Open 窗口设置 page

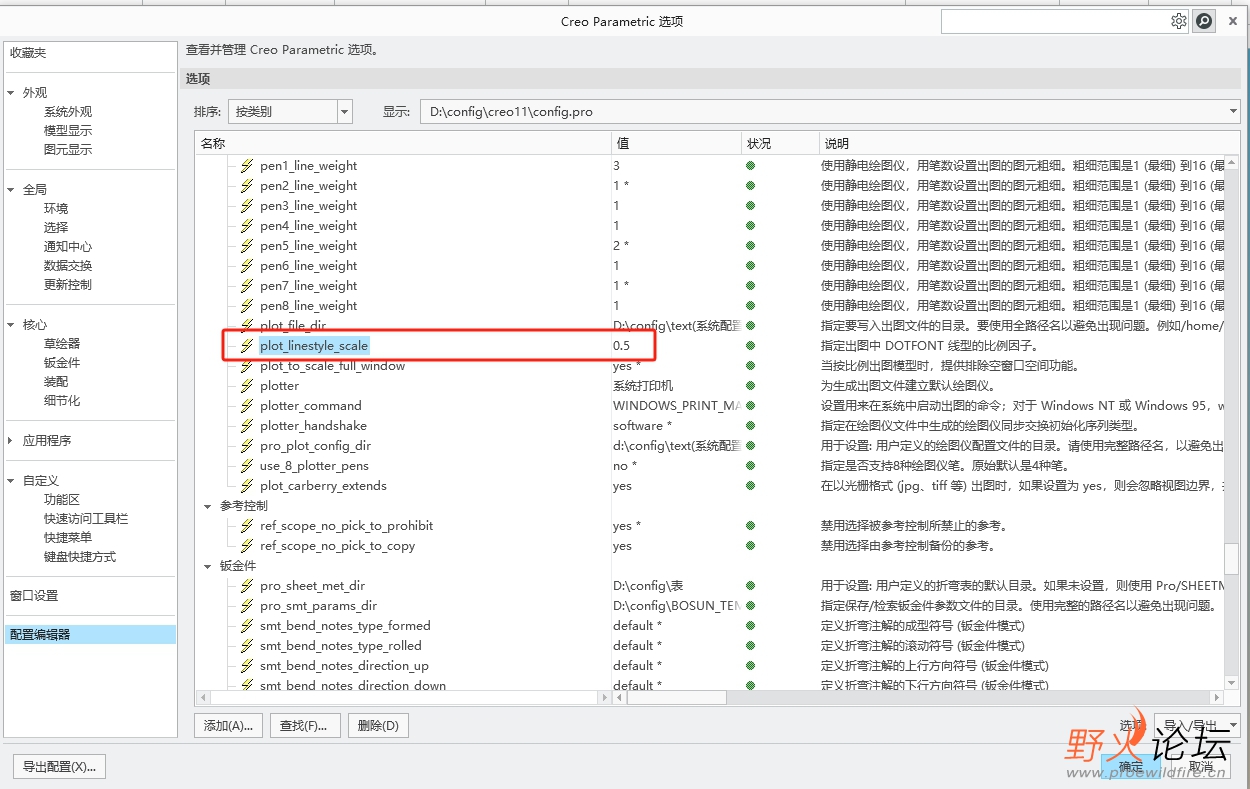click(34, 596)
